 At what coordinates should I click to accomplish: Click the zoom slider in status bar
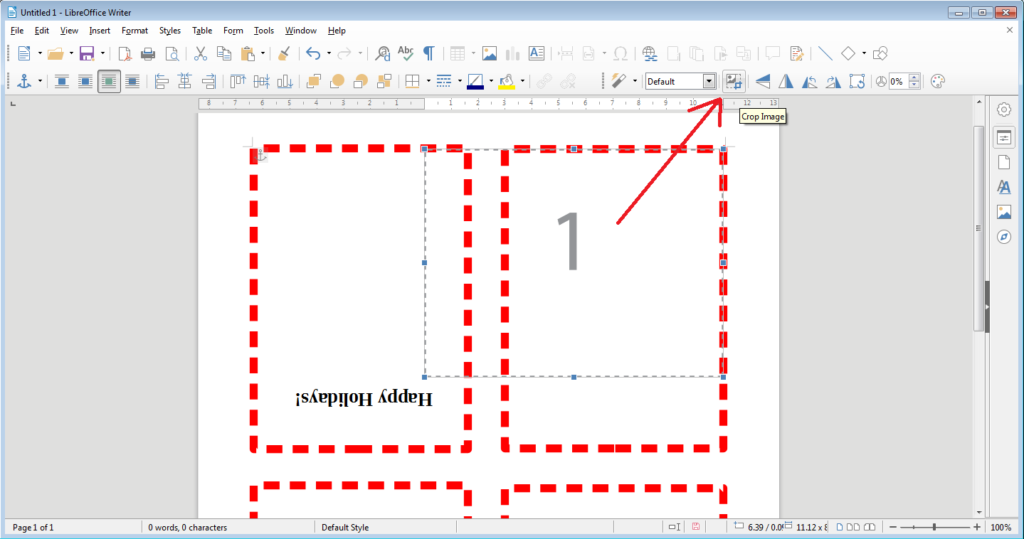[933, 527]
